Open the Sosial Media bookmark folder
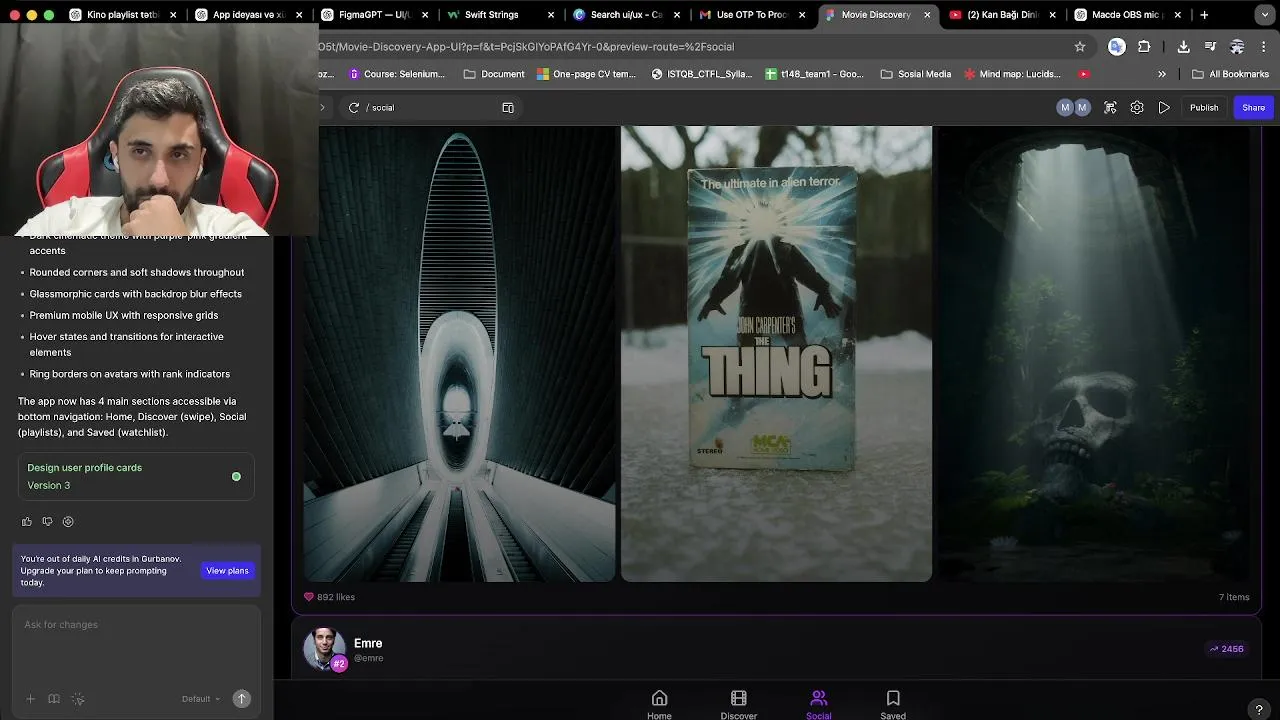The height and width of the screenshot is (720, 1280). click(x=915, y=74)
